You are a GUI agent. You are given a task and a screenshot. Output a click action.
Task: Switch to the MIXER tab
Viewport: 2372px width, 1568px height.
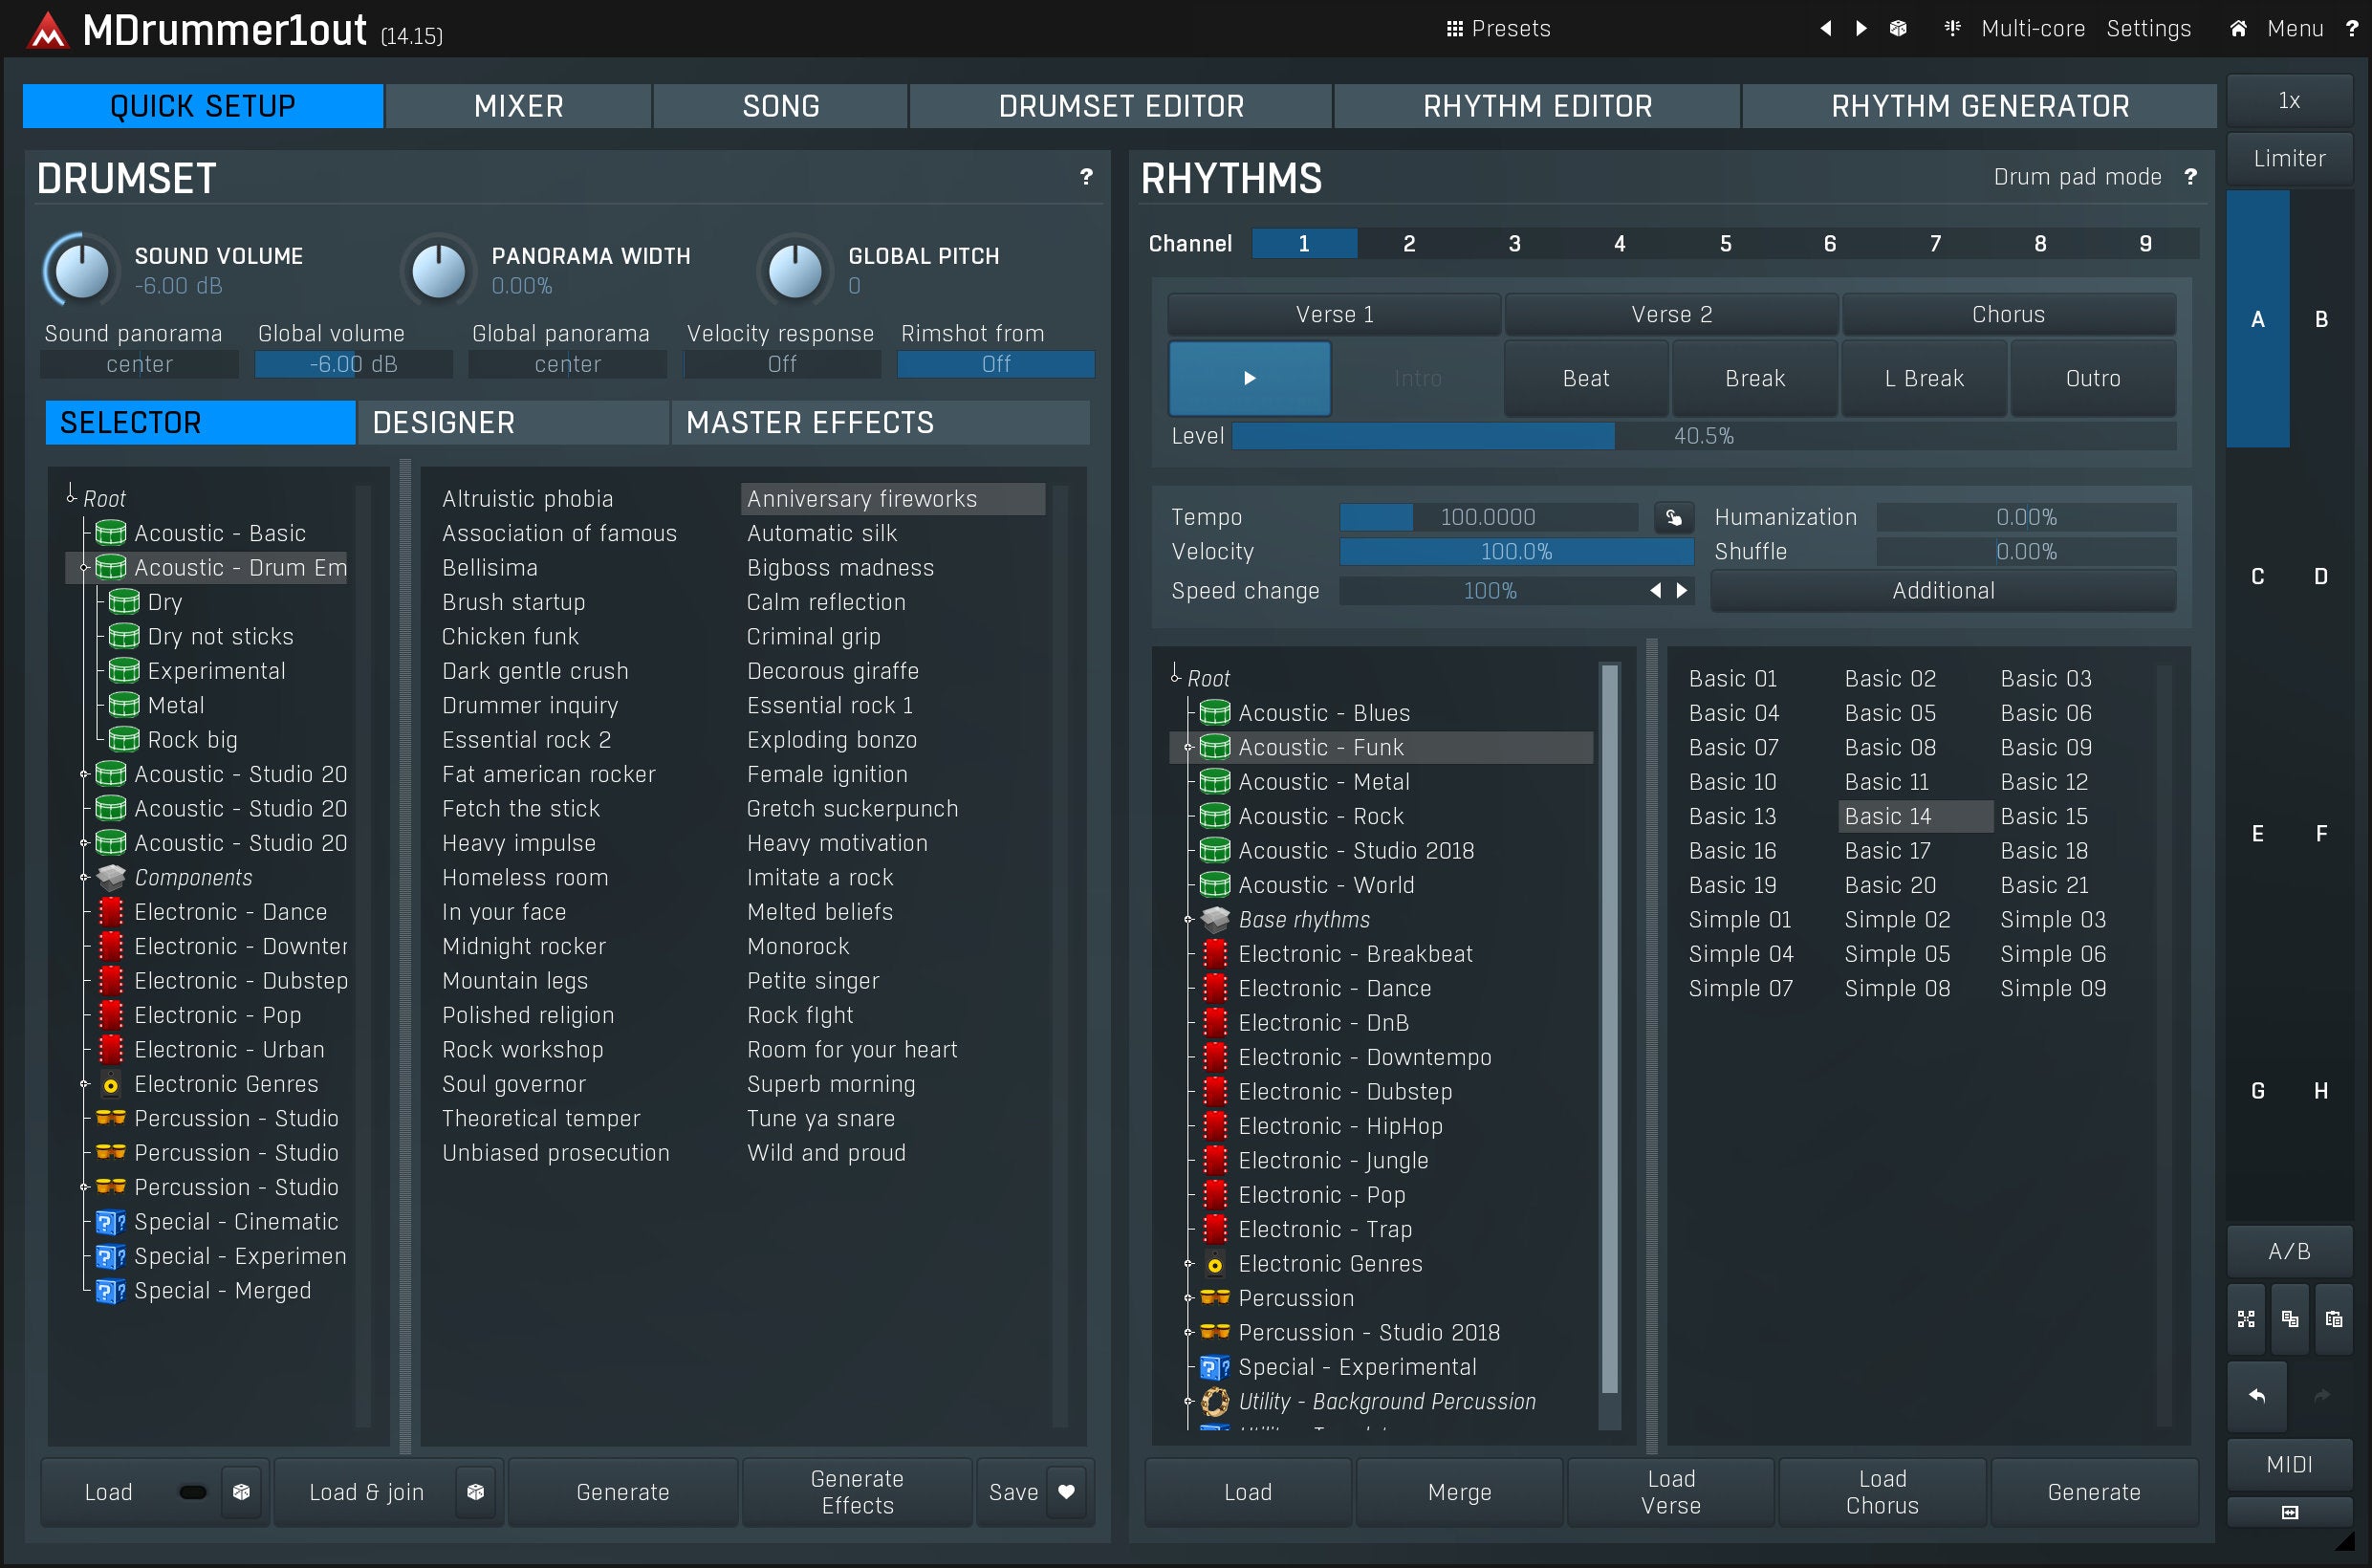click(x=518, y=106)
